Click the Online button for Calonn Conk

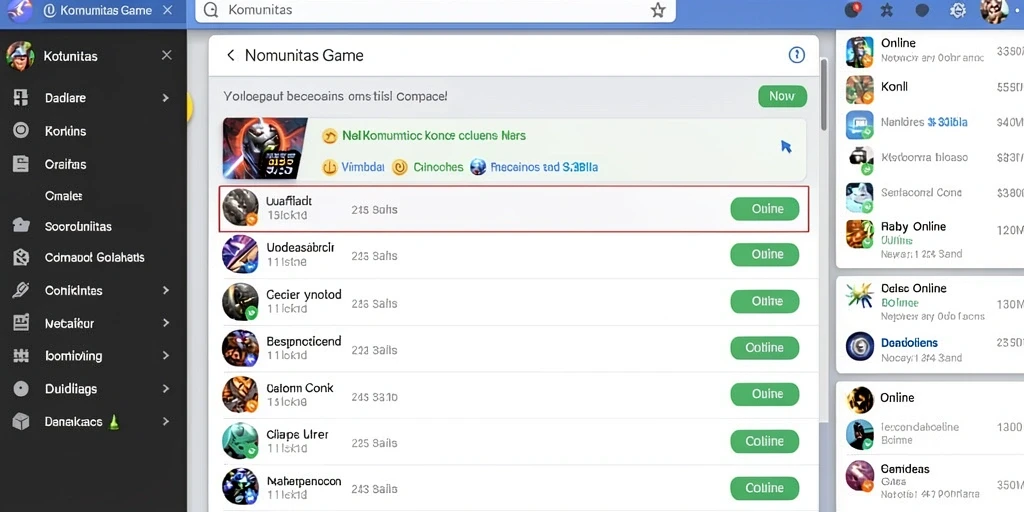click(x=765, y=394)
